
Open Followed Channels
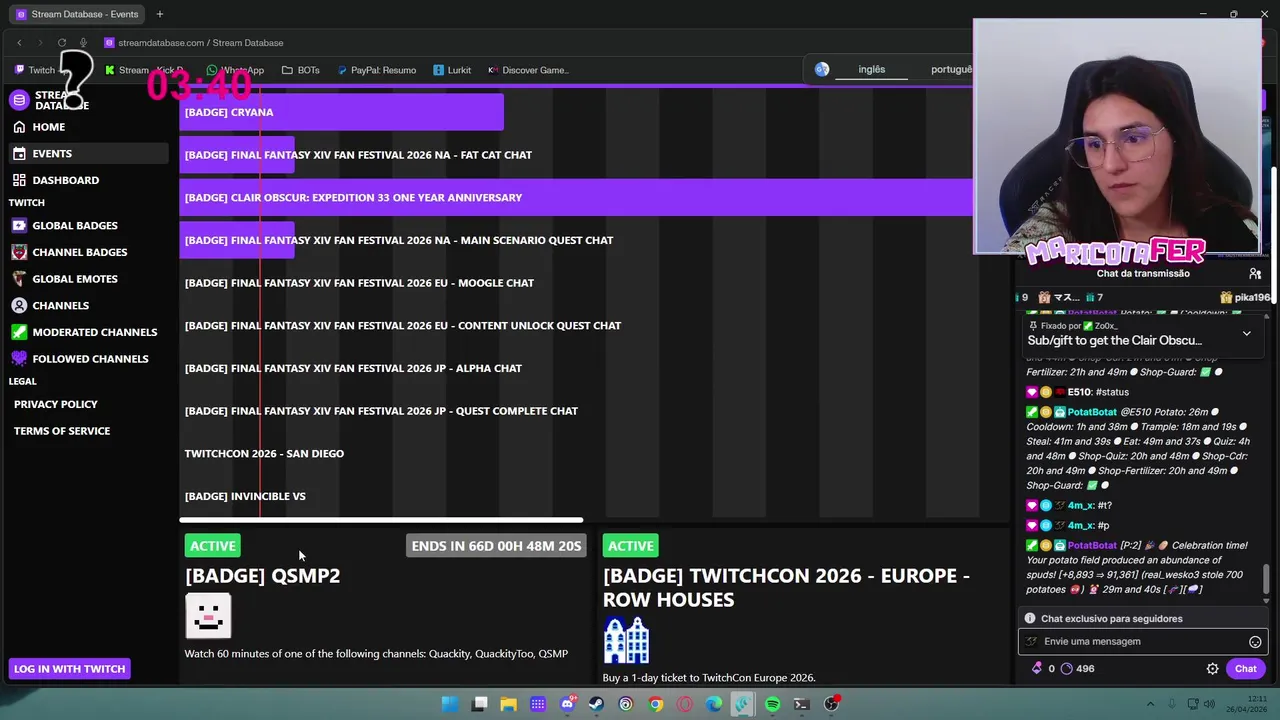90,359
